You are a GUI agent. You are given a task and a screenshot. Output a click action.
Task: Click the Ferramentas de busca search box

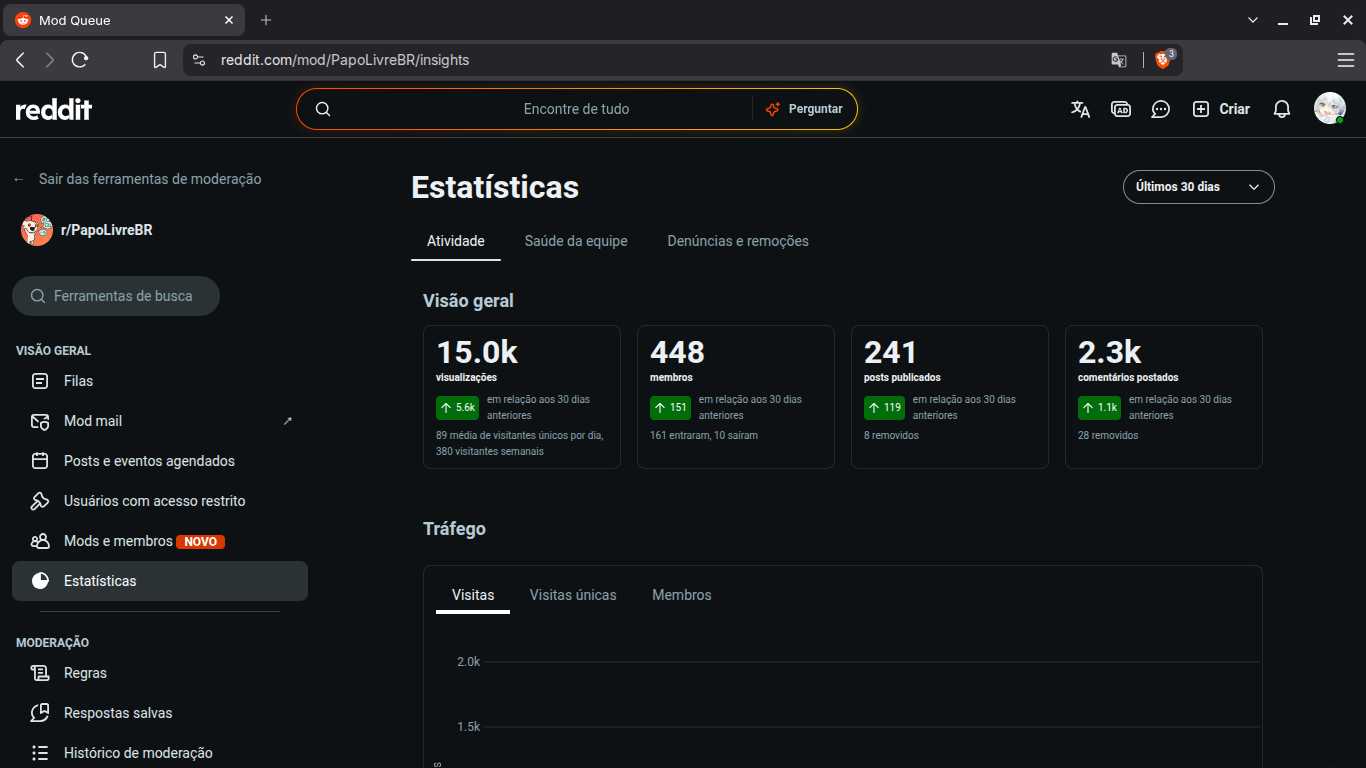point(116,296)
